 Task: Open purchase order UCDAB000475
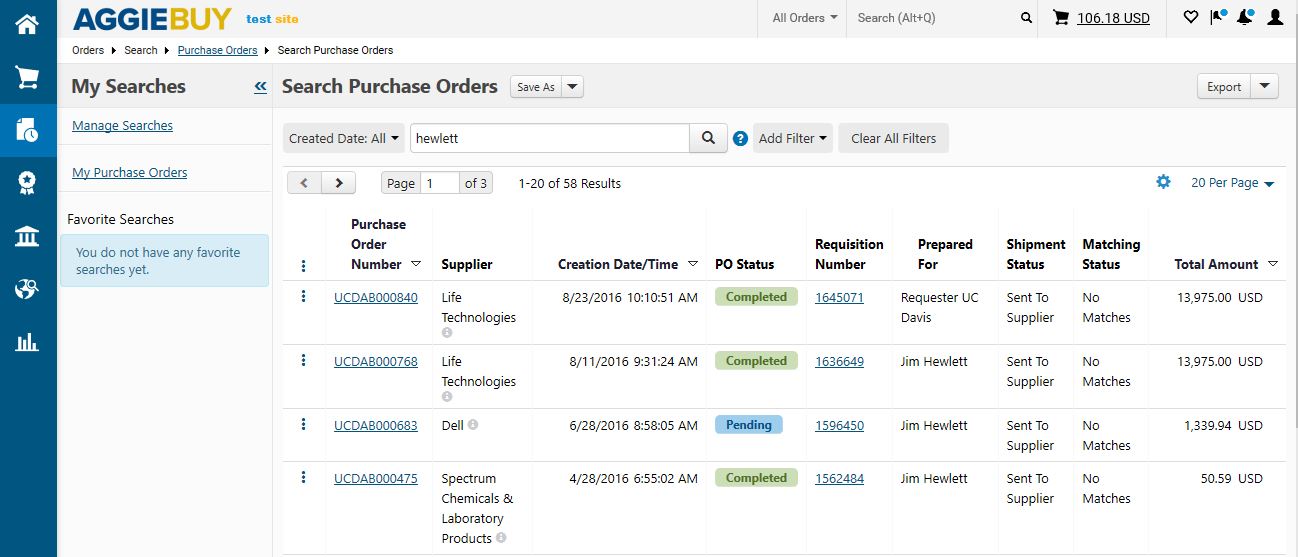(x=376, y=478)
